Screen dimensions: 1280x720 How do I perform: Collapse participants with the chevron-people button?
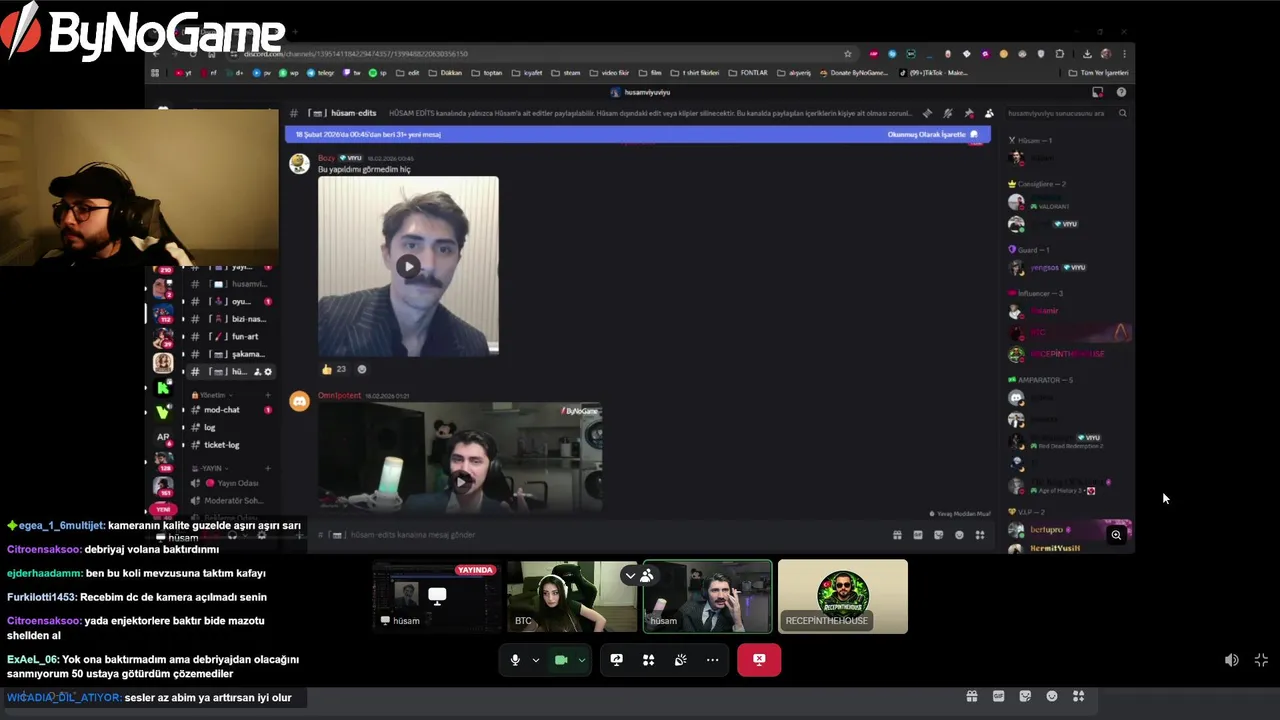pyautogui.click(x=639, y=575)
